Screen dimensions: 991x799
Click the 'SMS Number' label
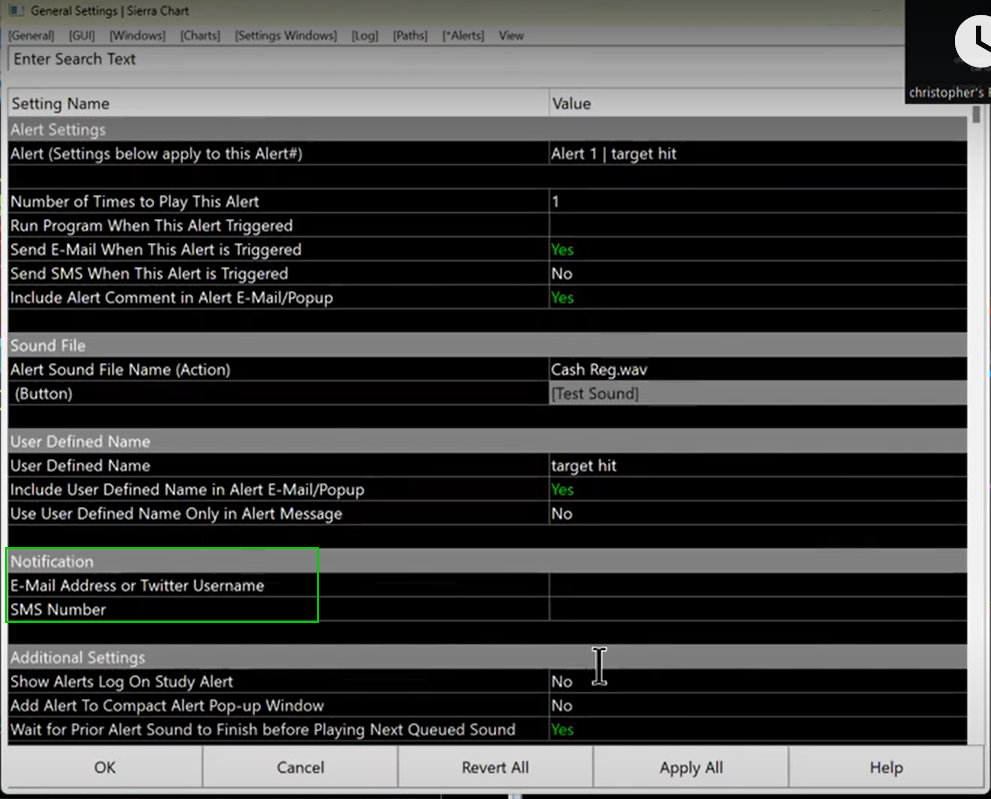[58, 609]
